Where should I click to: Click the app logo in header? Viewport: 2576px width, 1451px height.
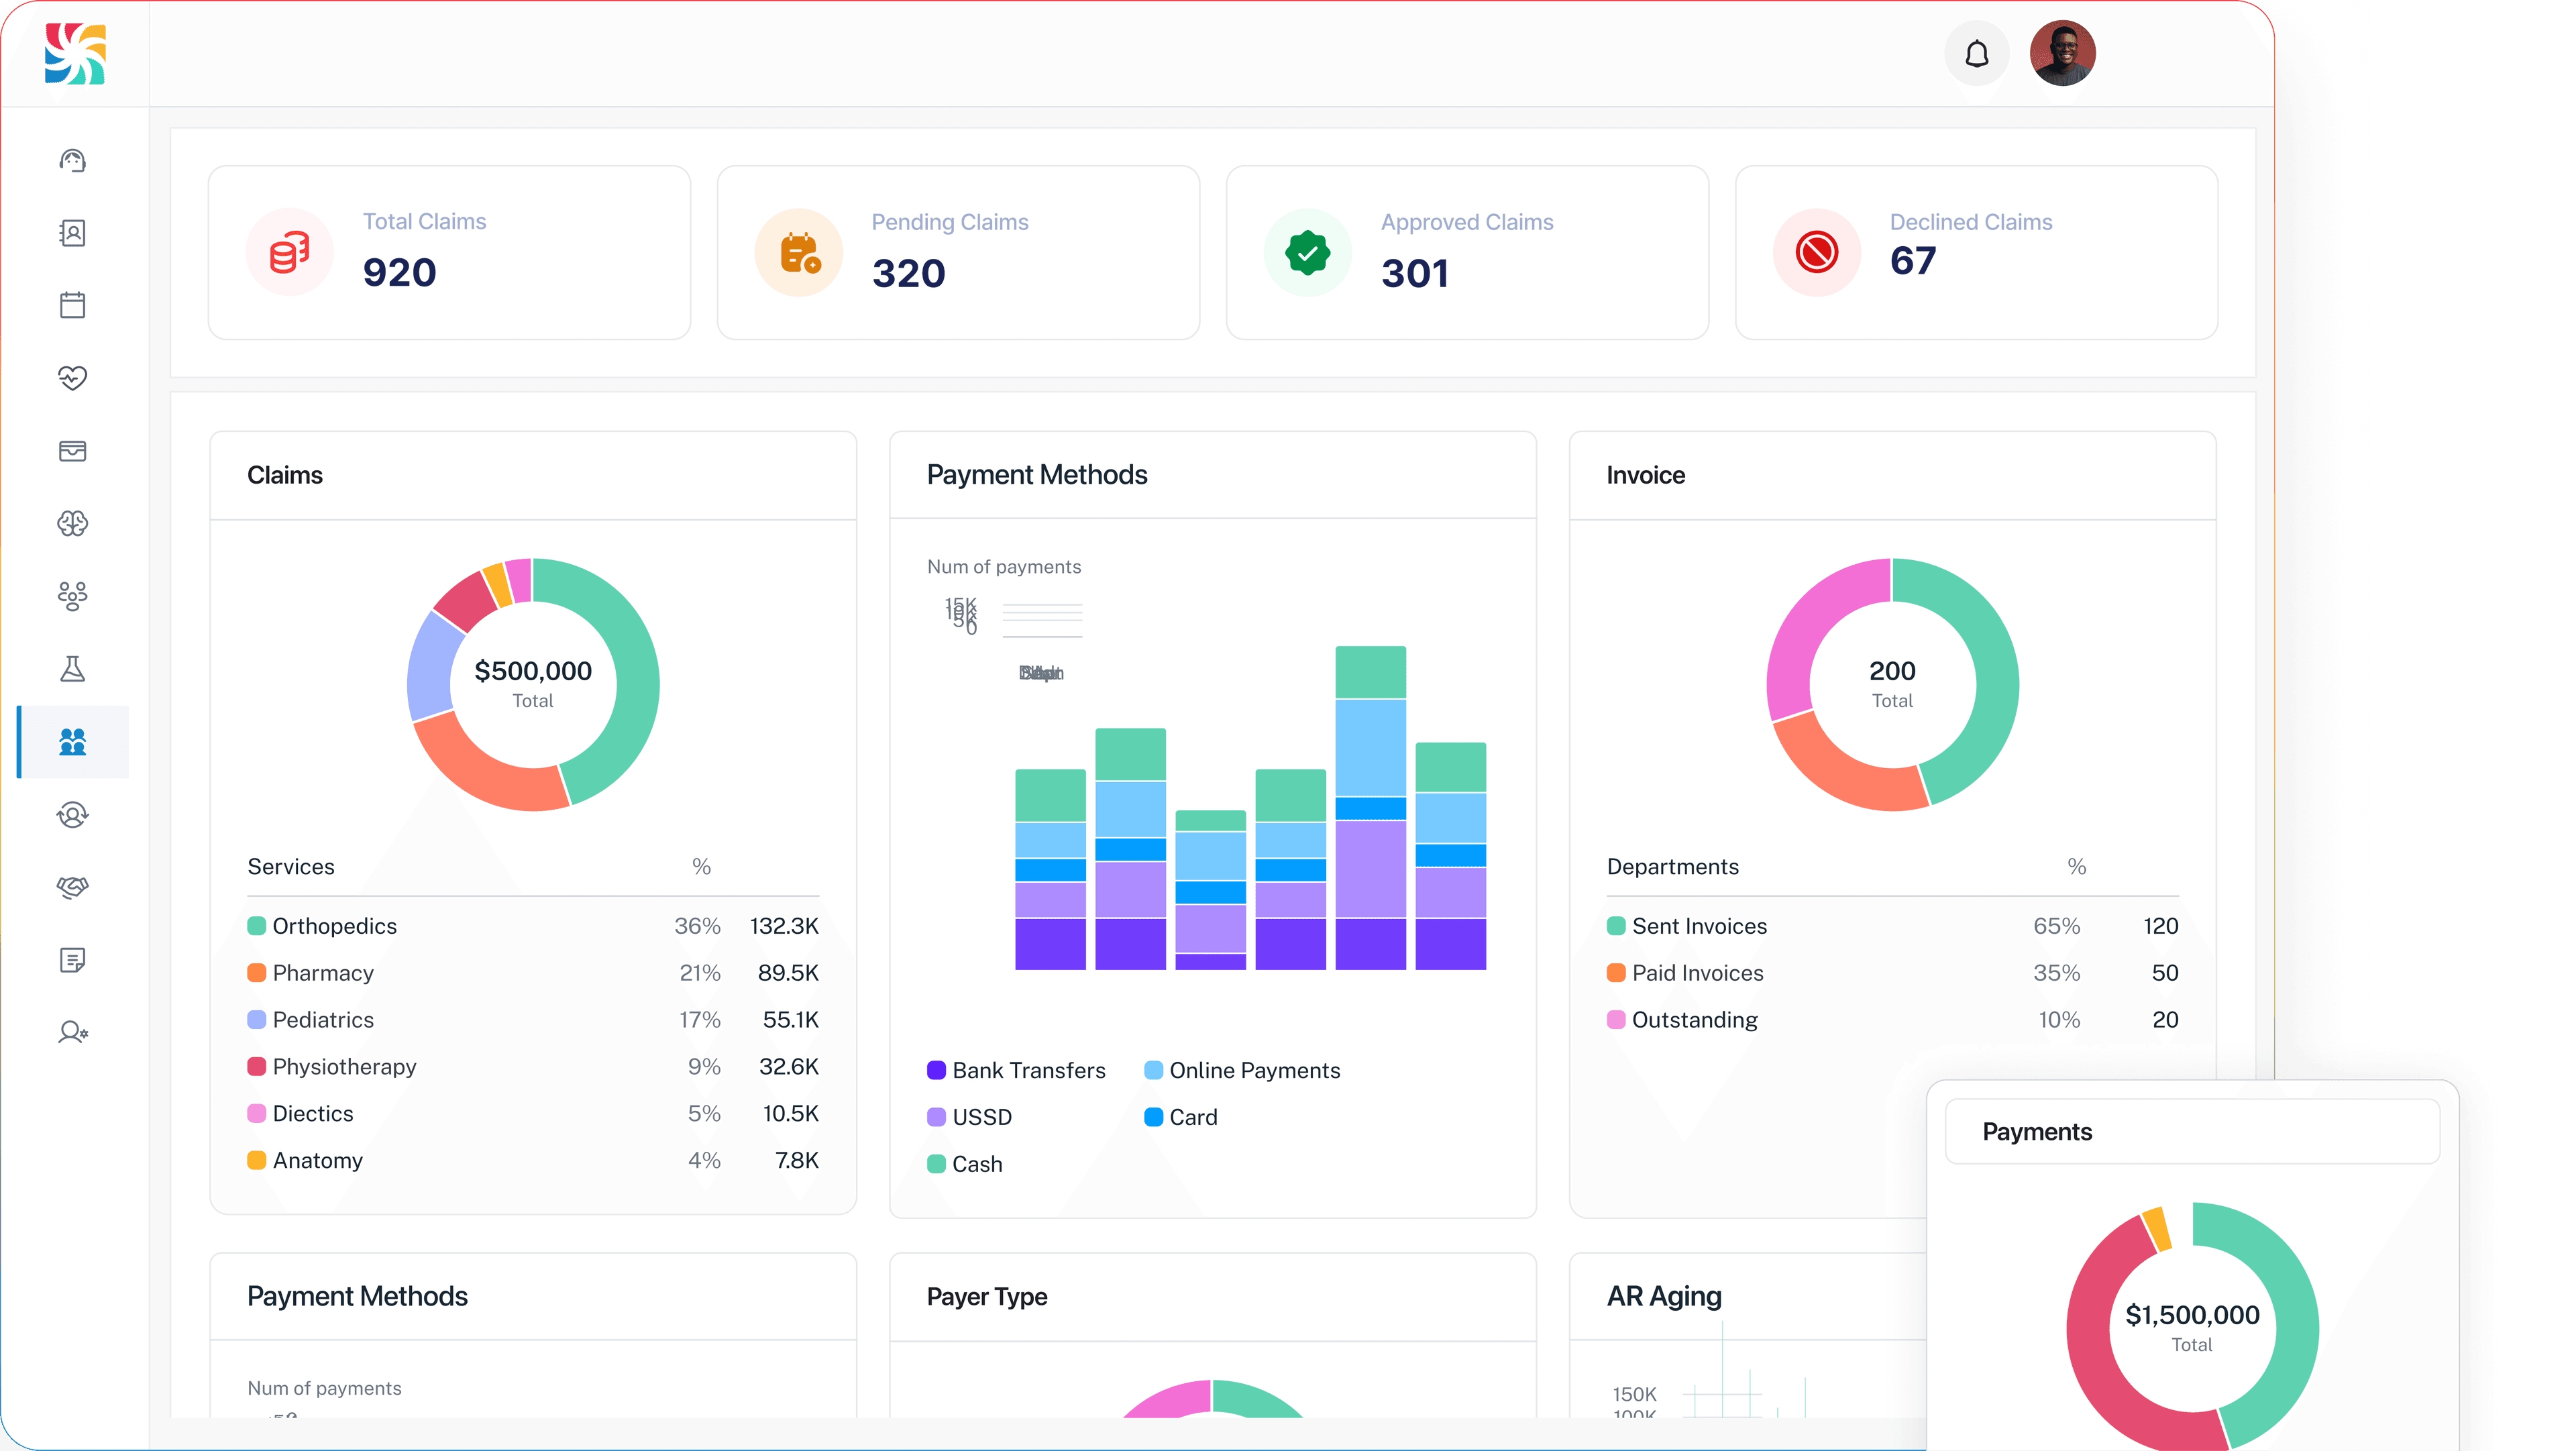(x=75, y=54)
